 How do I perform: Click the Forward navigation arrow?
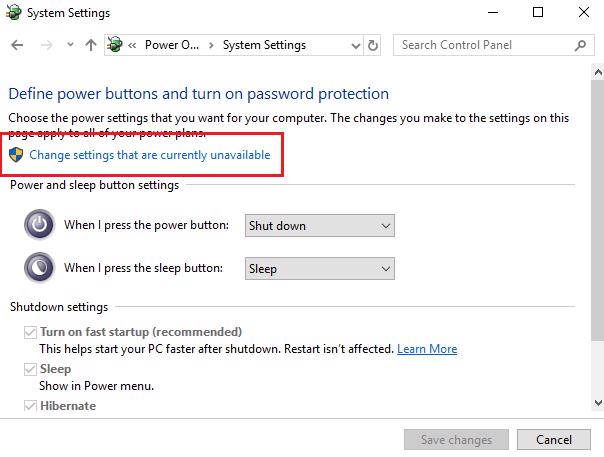45,45
